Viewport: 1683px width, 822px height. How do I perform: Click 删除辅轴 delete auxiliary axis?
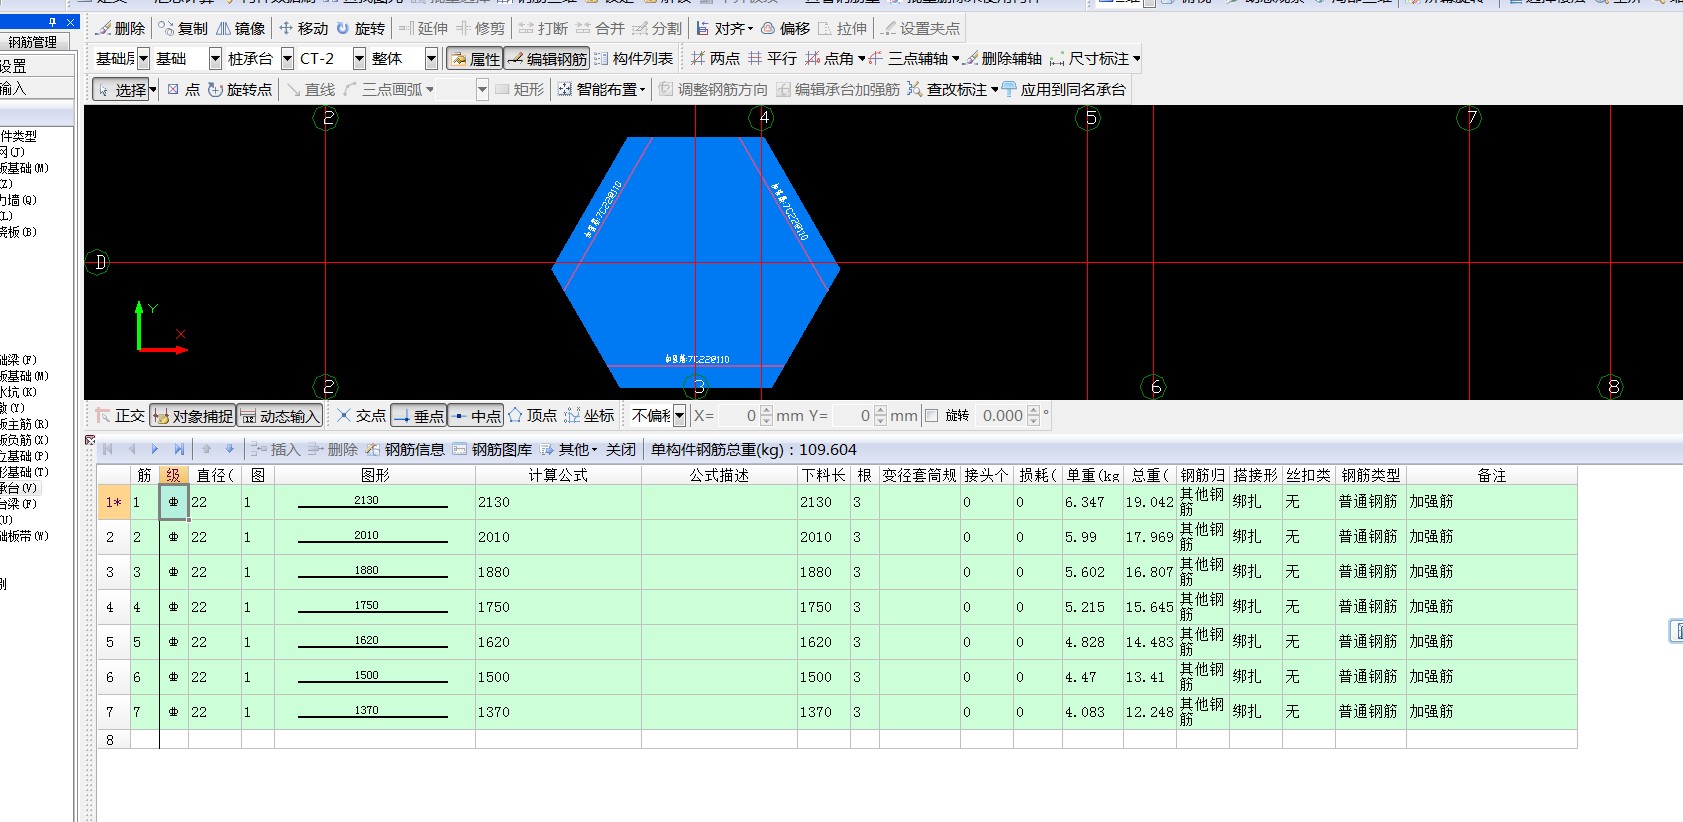[x=1003, y=59]
